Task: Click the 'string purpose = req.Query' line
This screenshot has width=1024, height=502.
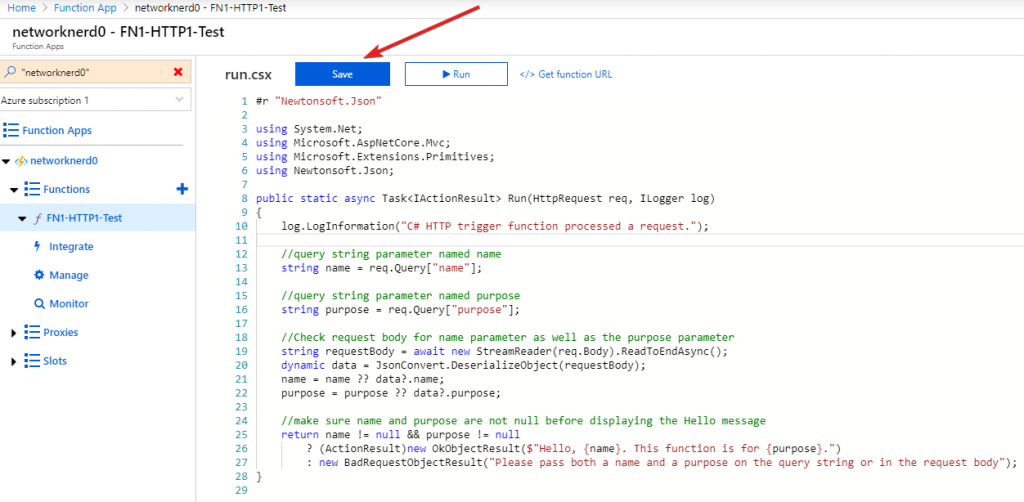Action: click(x=401, y=309)
